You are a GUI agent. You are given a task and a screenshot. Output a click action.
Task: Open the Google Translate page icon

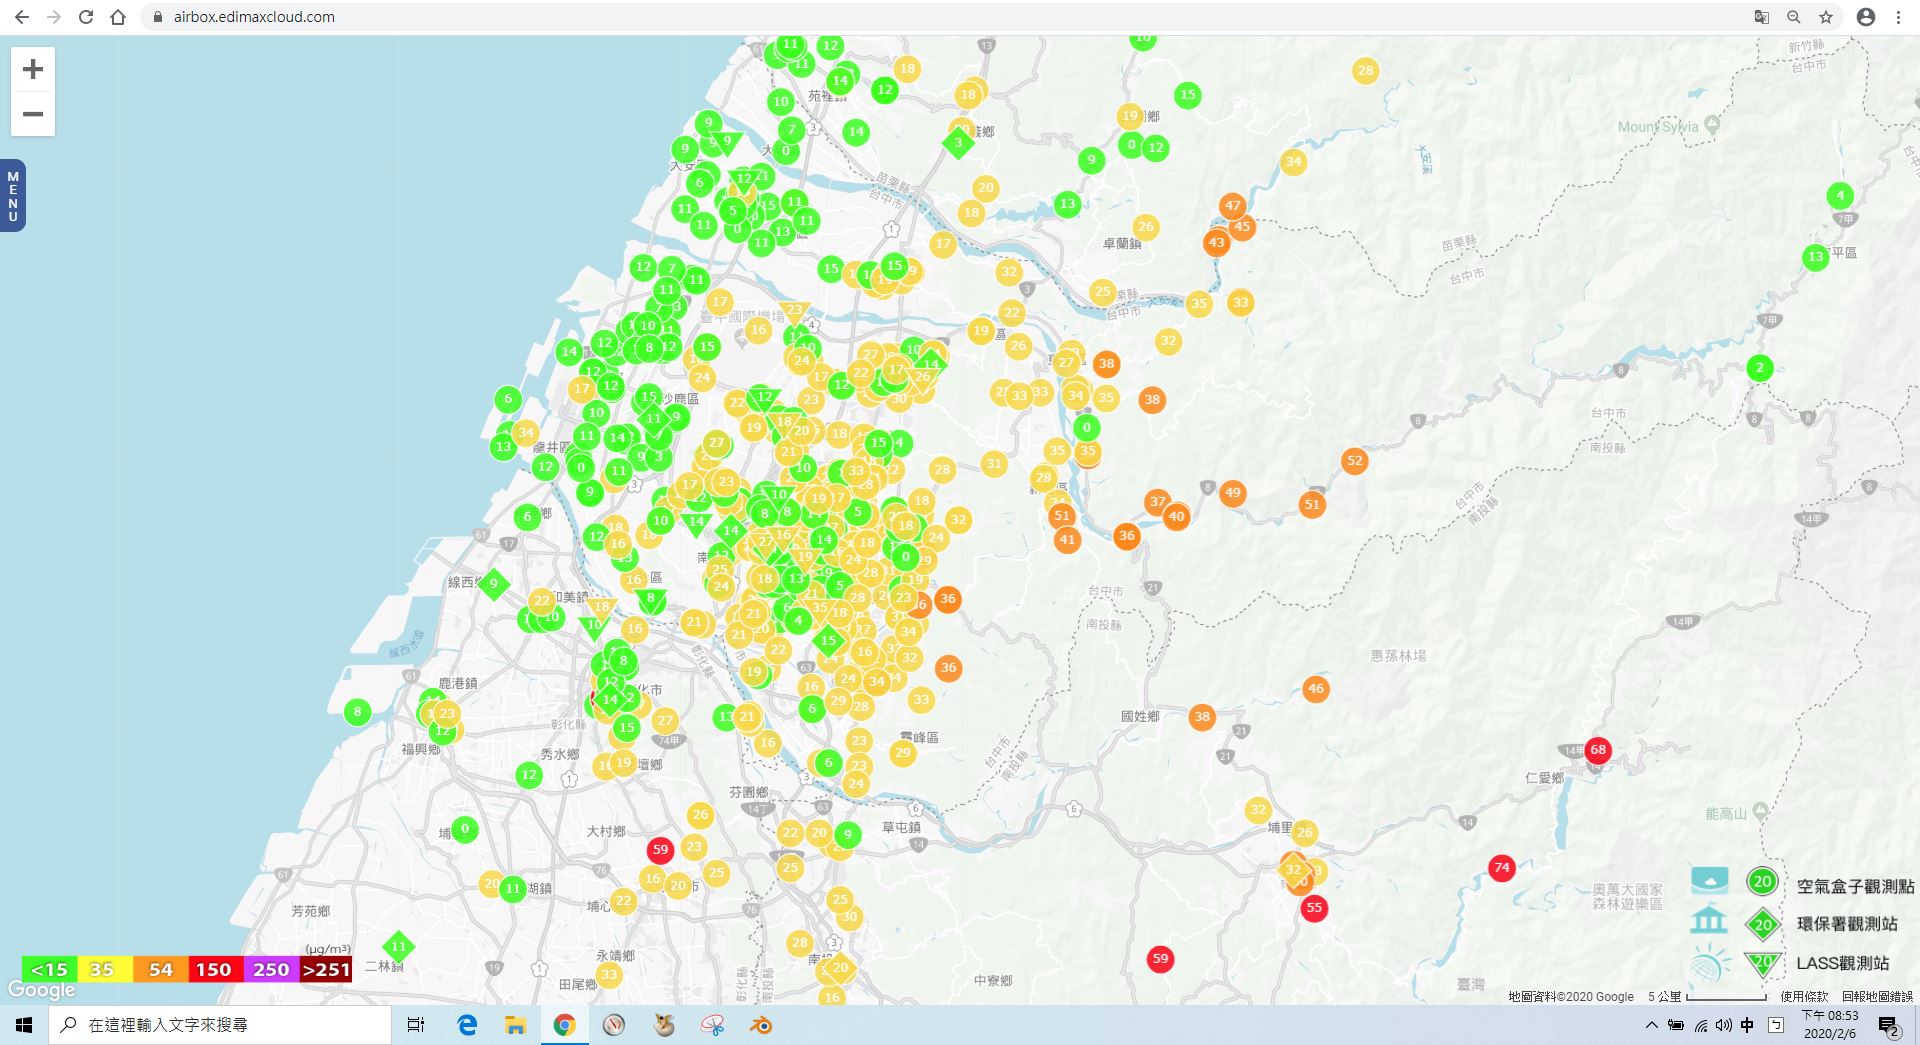1762,17
